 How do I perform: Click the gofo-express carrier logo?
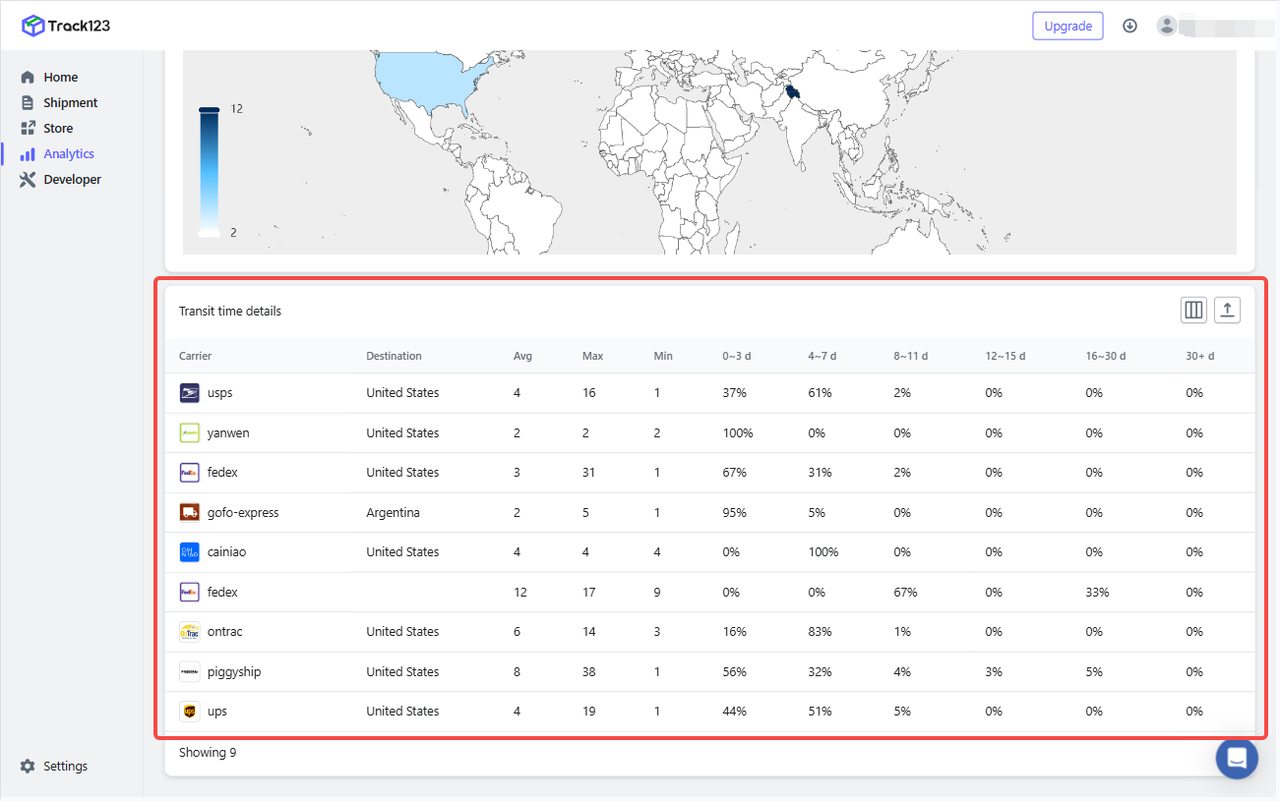(x=189, y=512)
